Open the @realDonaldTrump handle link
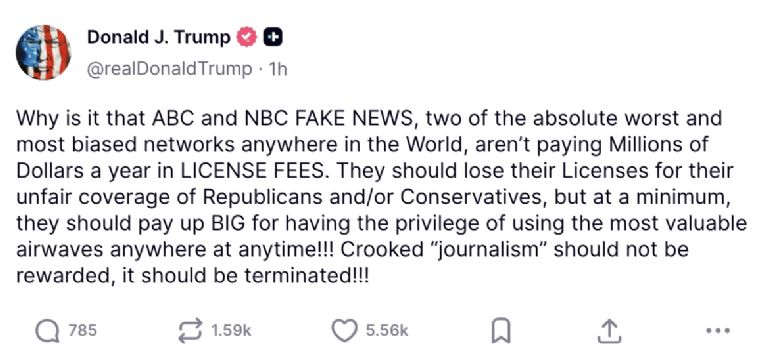Screen dimensions: 768x362 (169, 69)
